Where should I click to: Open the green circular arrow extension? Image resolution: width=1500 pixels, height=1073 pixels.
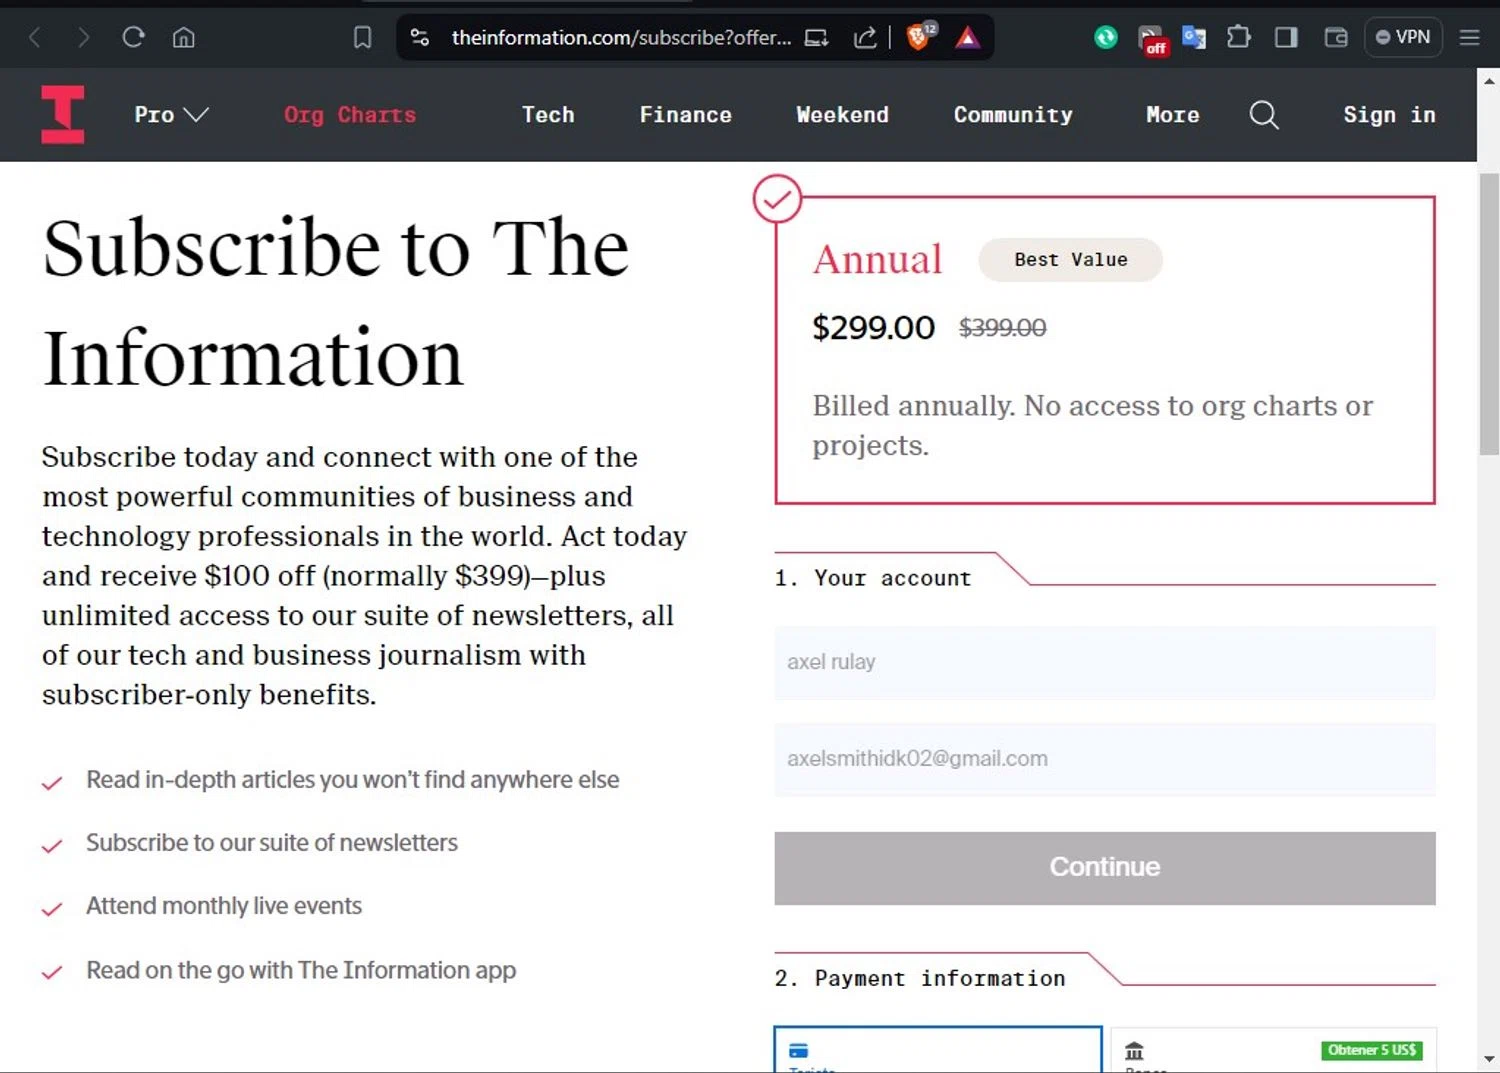click(x=1105, y=38)
